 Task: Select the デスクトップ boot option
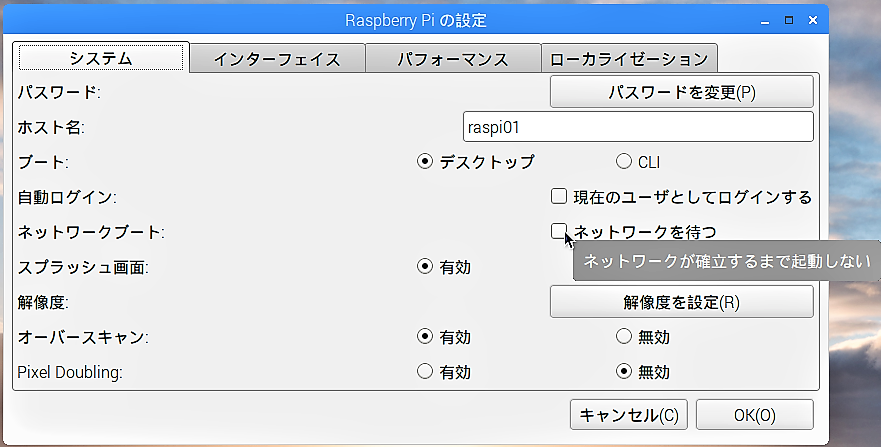click(425, 162)
